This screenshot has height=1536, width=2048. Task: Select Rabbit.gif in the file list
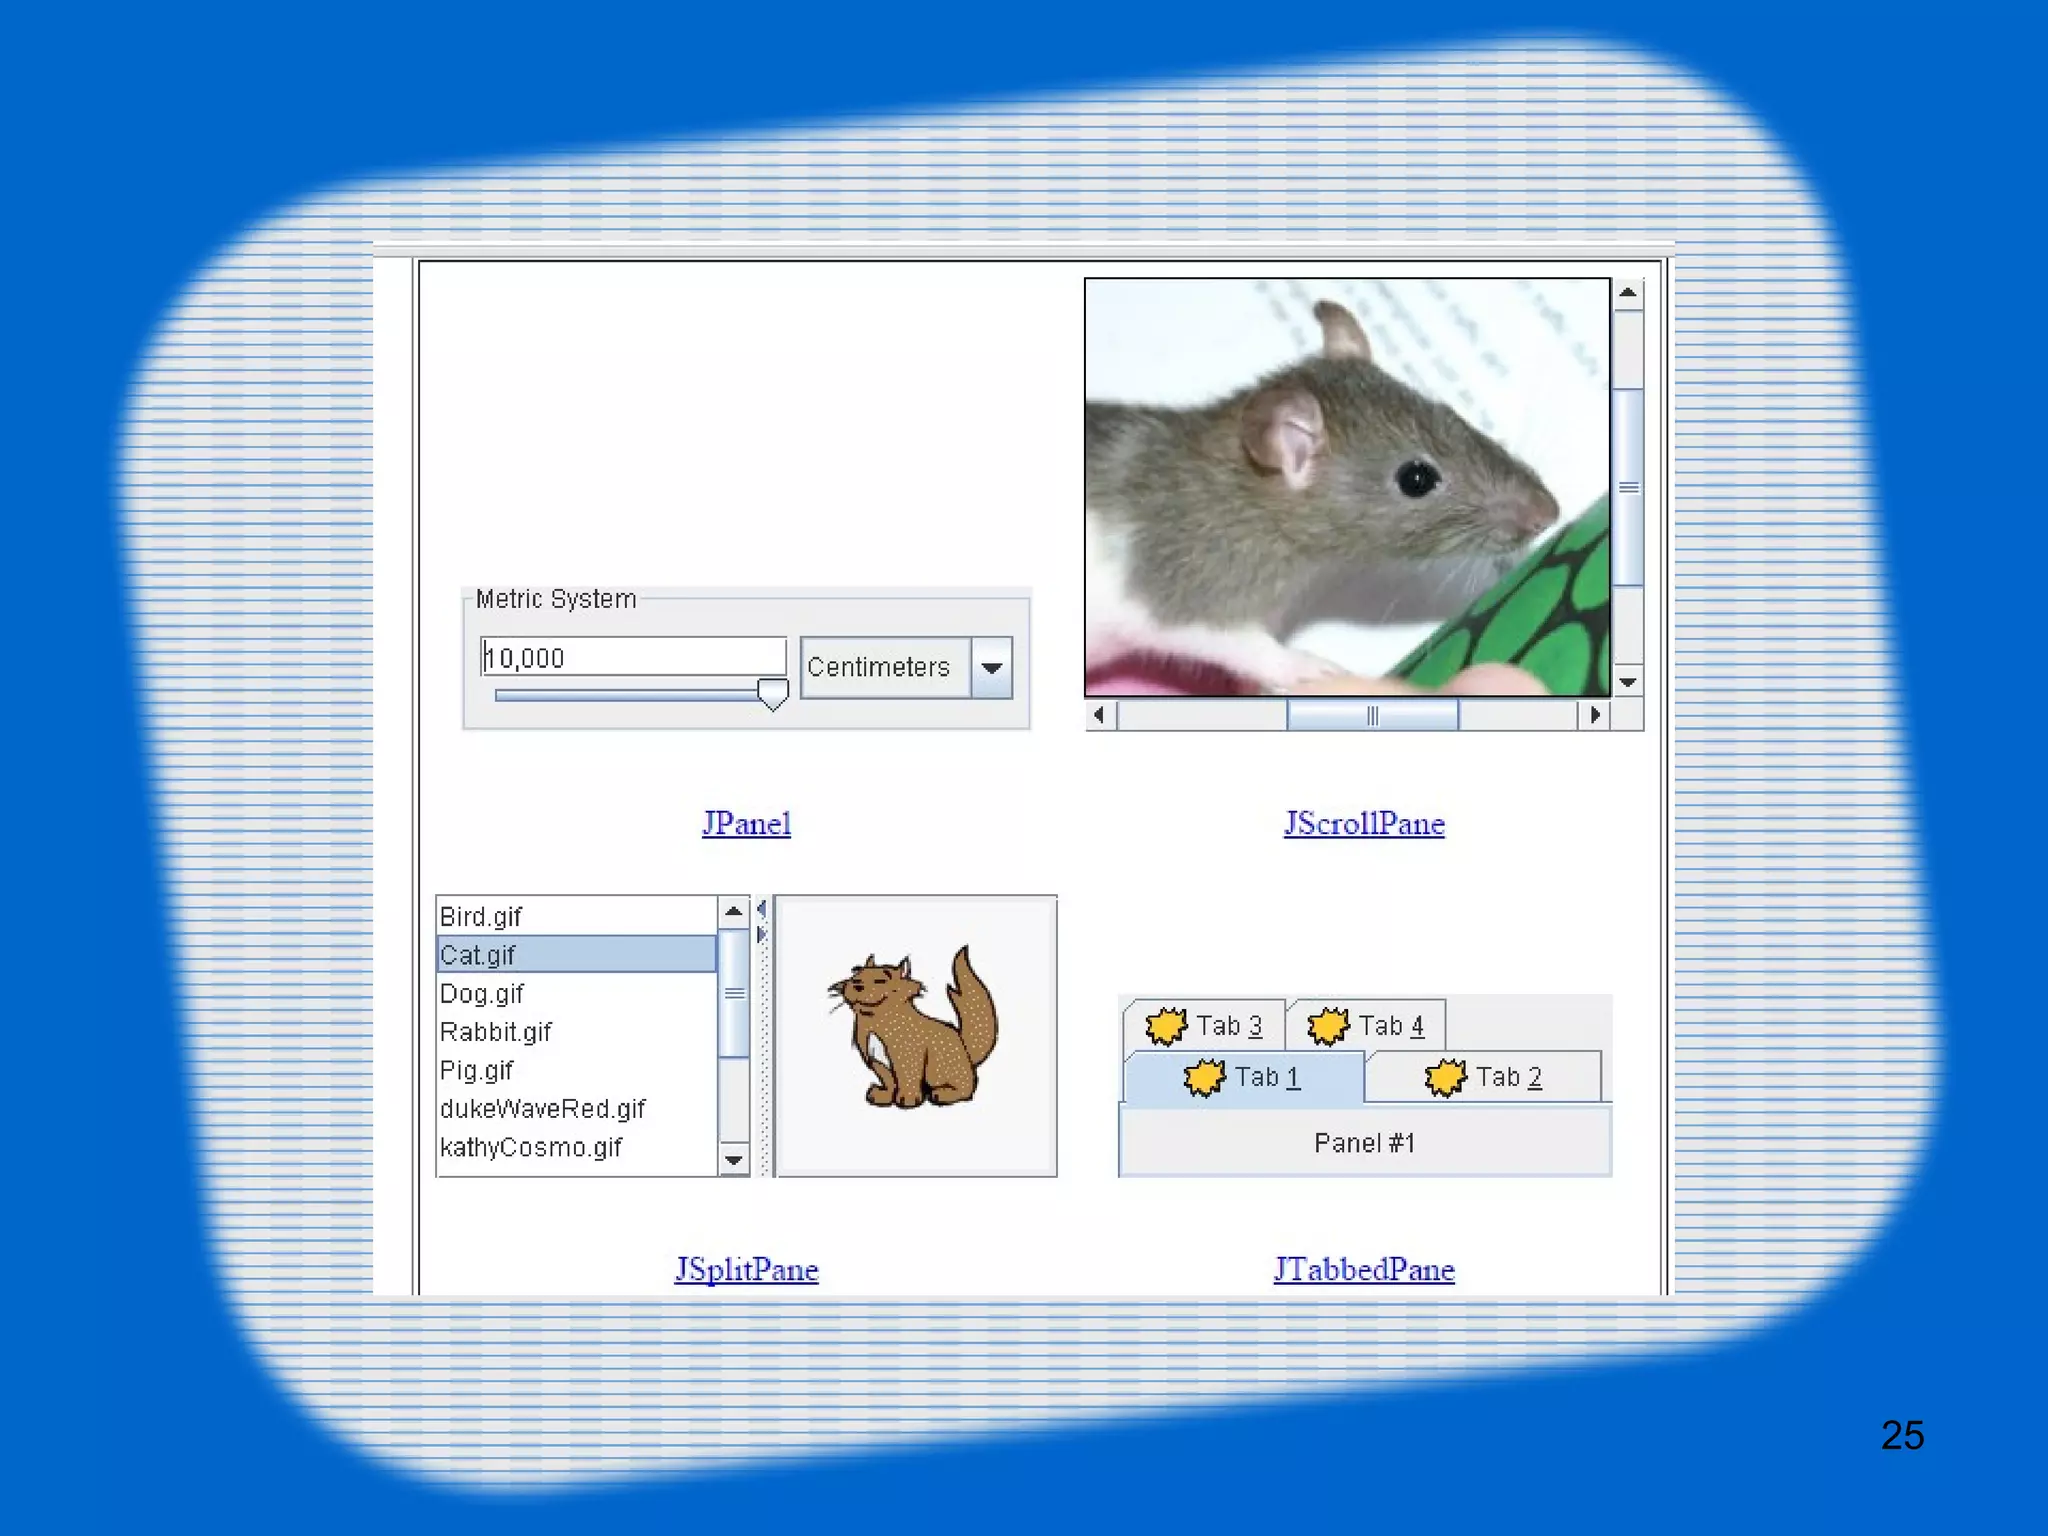tap(496, 1032)
